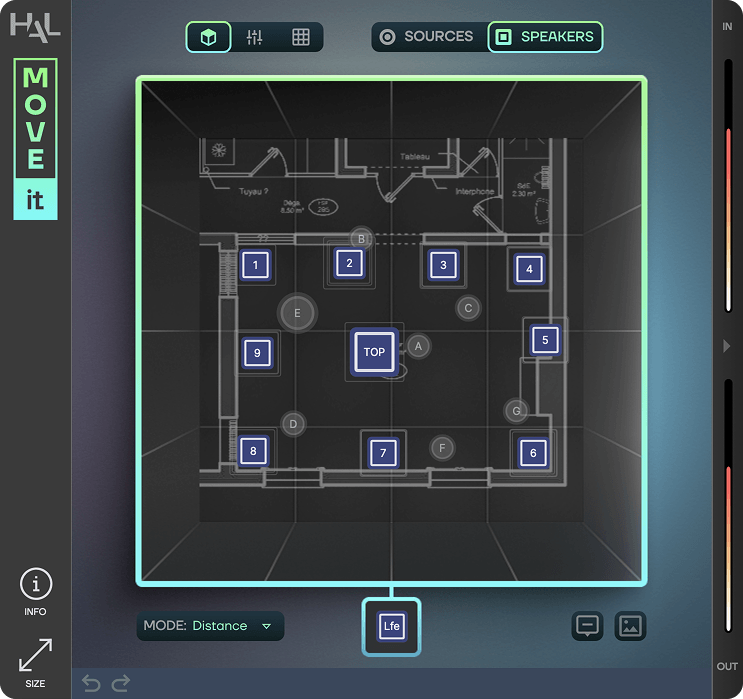Select source E circle
This screenshot has width=743, height=699.
click(297, 313)
